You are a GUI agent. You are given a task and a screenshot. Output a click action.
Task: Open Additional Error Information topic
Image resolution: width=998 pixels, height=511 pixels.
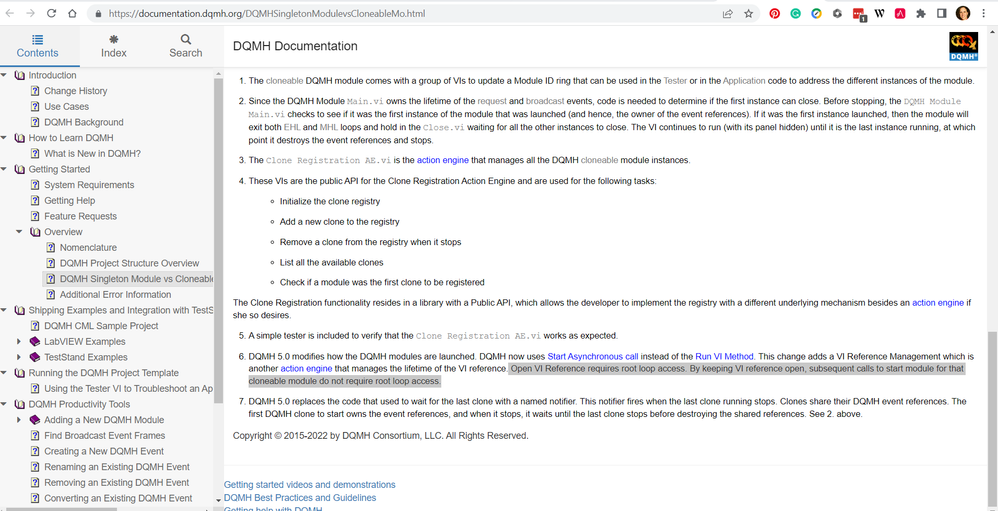coord(115,295)
